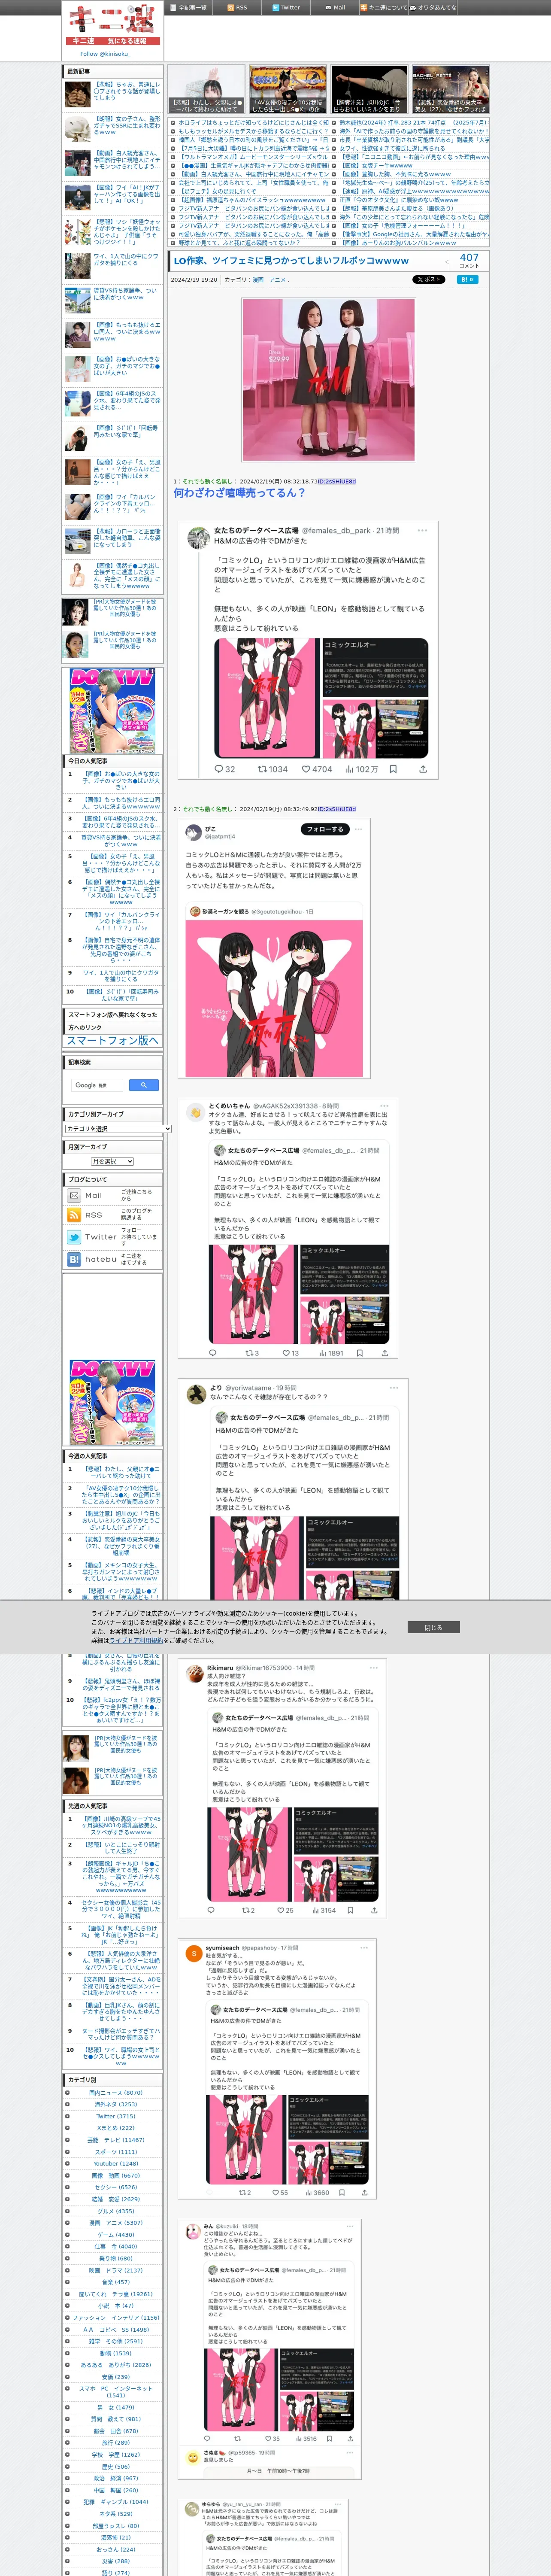Click the X ポスト share button

(x=429, y=280)
